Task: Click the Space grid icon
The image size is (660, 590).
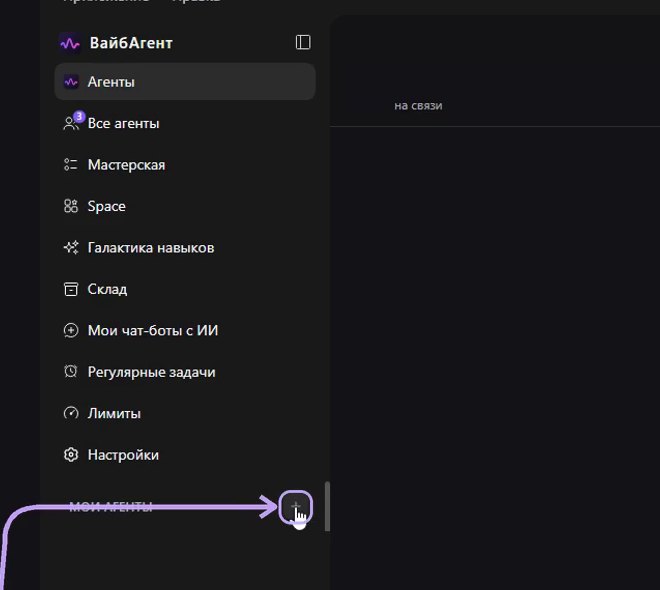Action: pos(71,206)
